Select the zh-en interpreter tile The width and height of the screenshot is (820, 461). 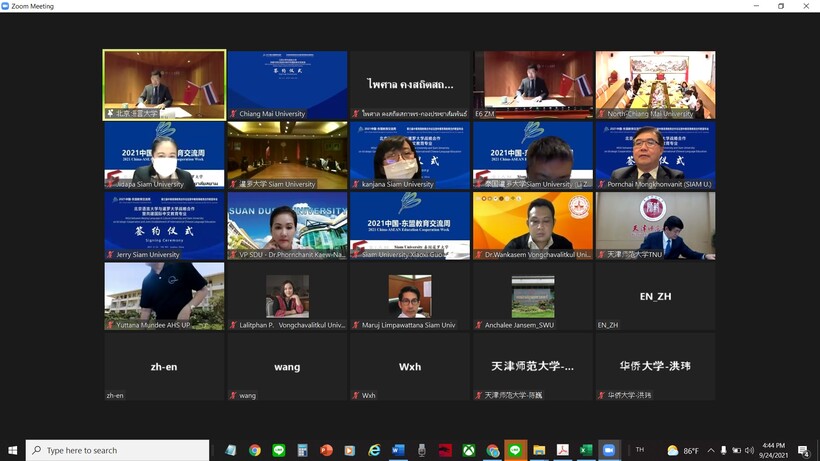click(164, 367)
